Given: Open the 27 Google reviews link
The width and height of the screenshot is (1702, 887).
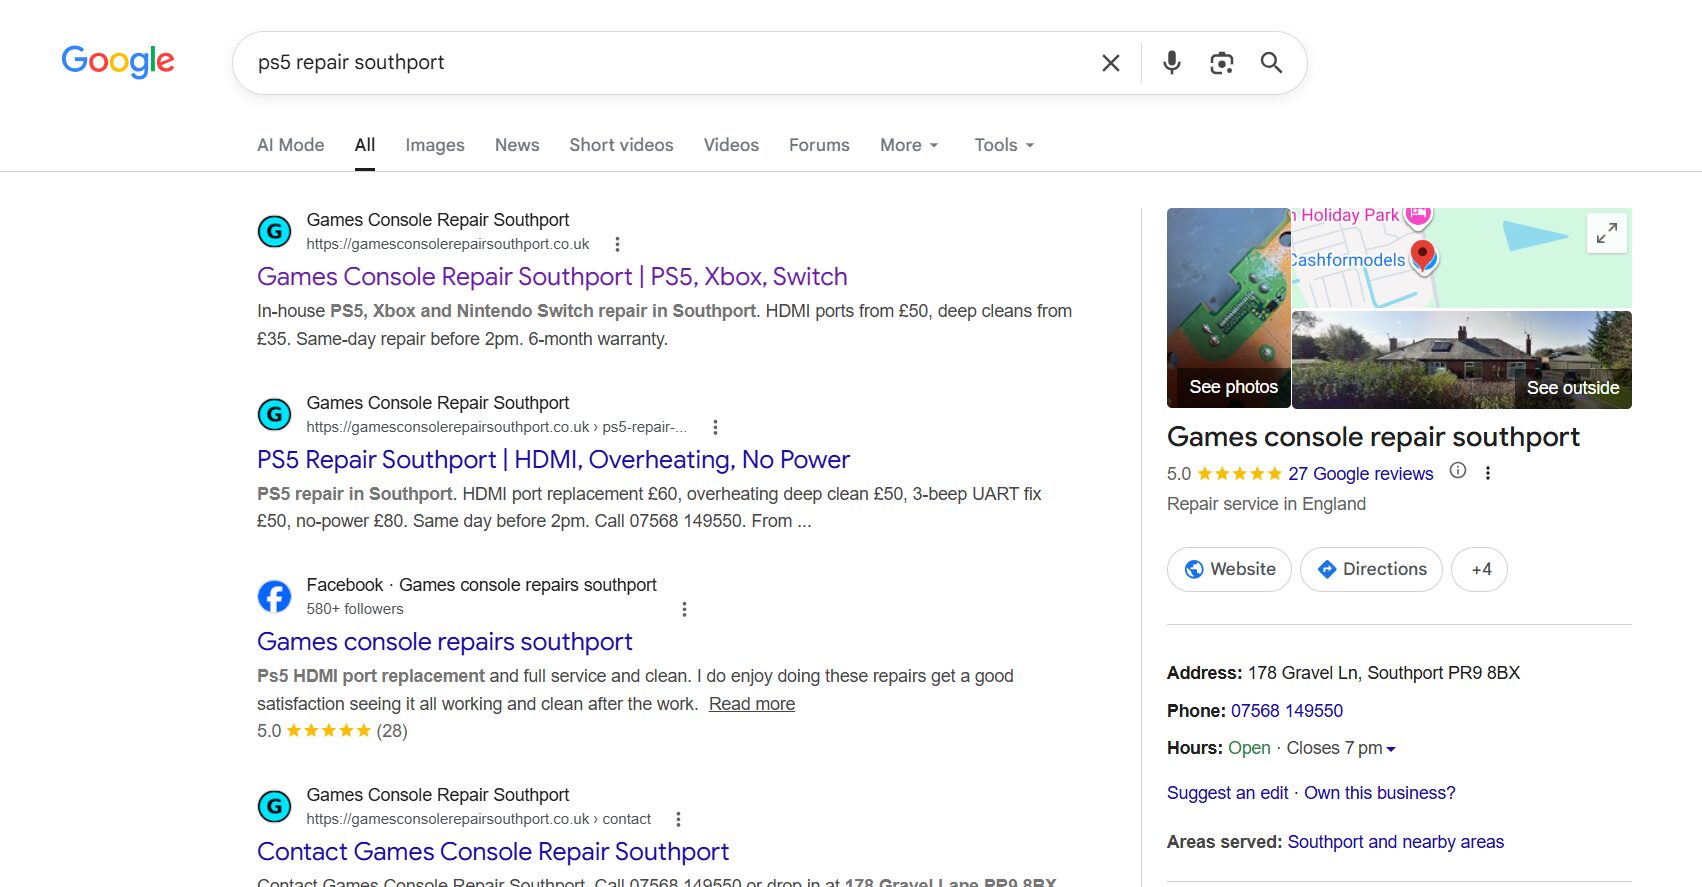Looking at the screenshot, I should pyautogui.click(x=1360, y=474).
